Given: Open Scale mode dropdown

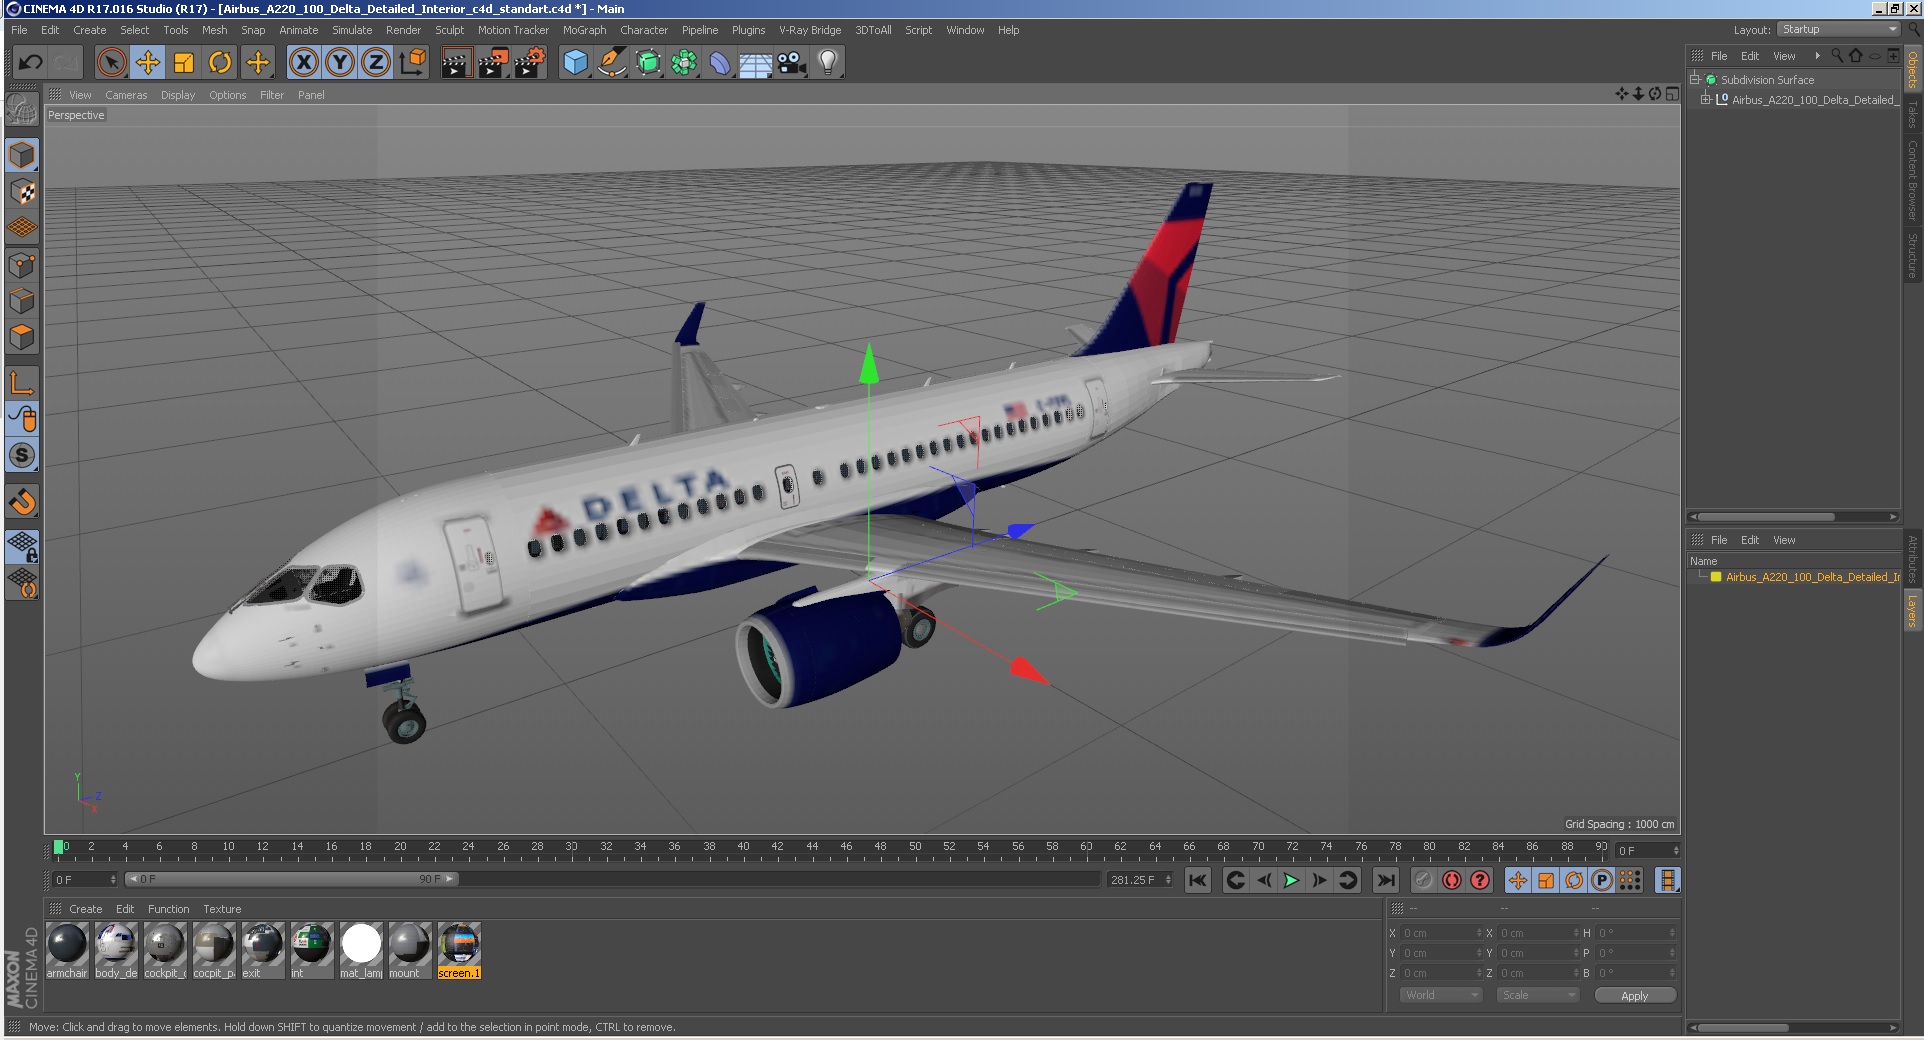Looking at the screenshot, I should point(1537,995).
